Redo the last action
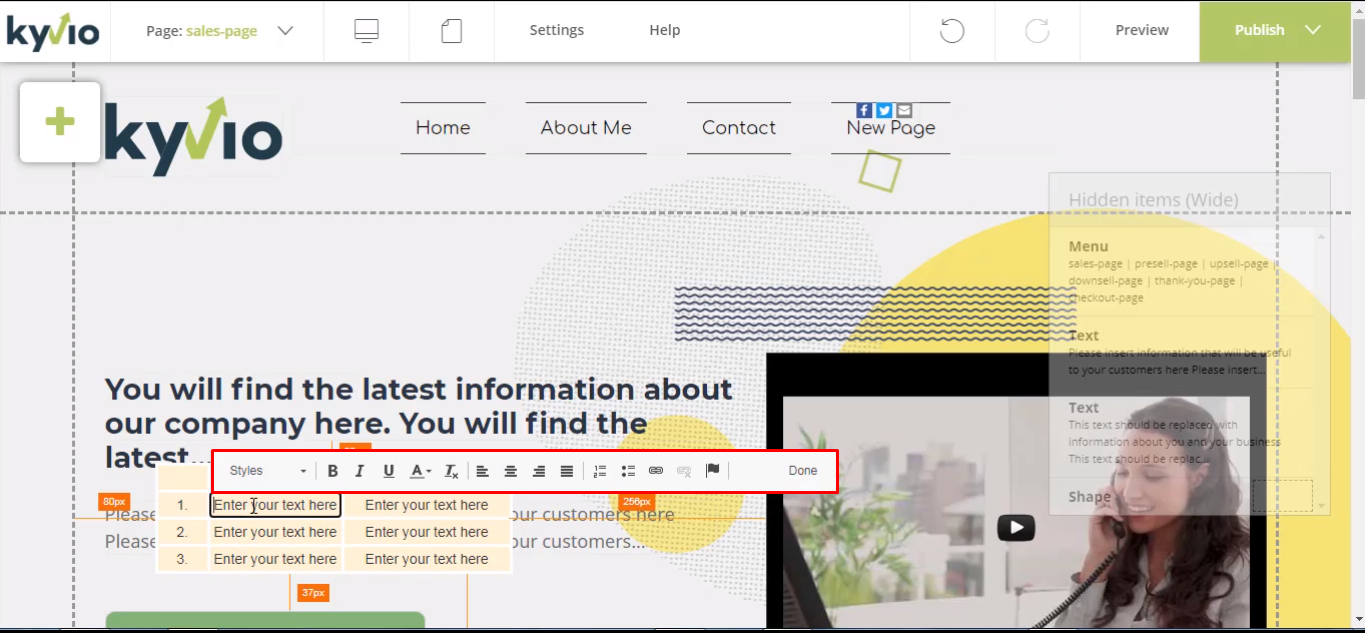This screenshot has width=1365, height=633. pyautogui.click(x=1038, y=31)
